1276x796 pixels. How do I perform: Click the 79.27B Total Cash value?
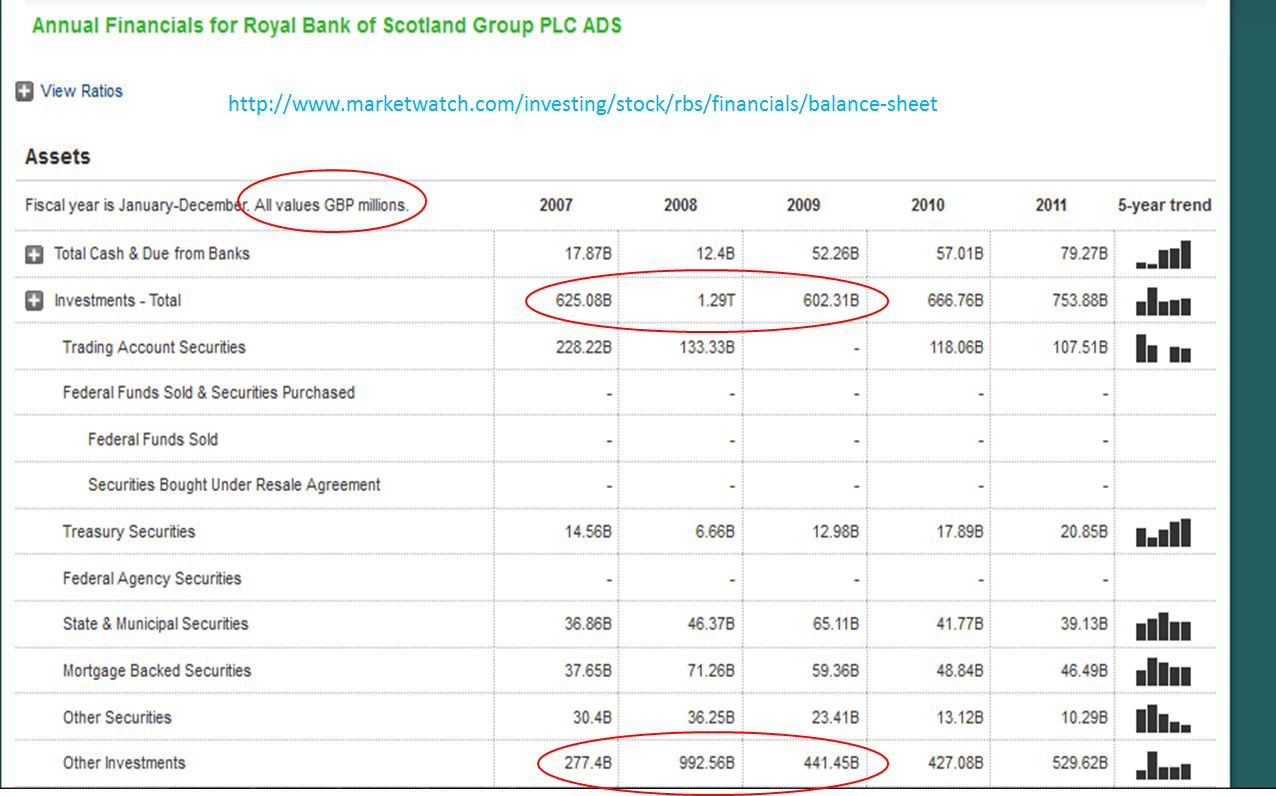(x=1082, y=254)
